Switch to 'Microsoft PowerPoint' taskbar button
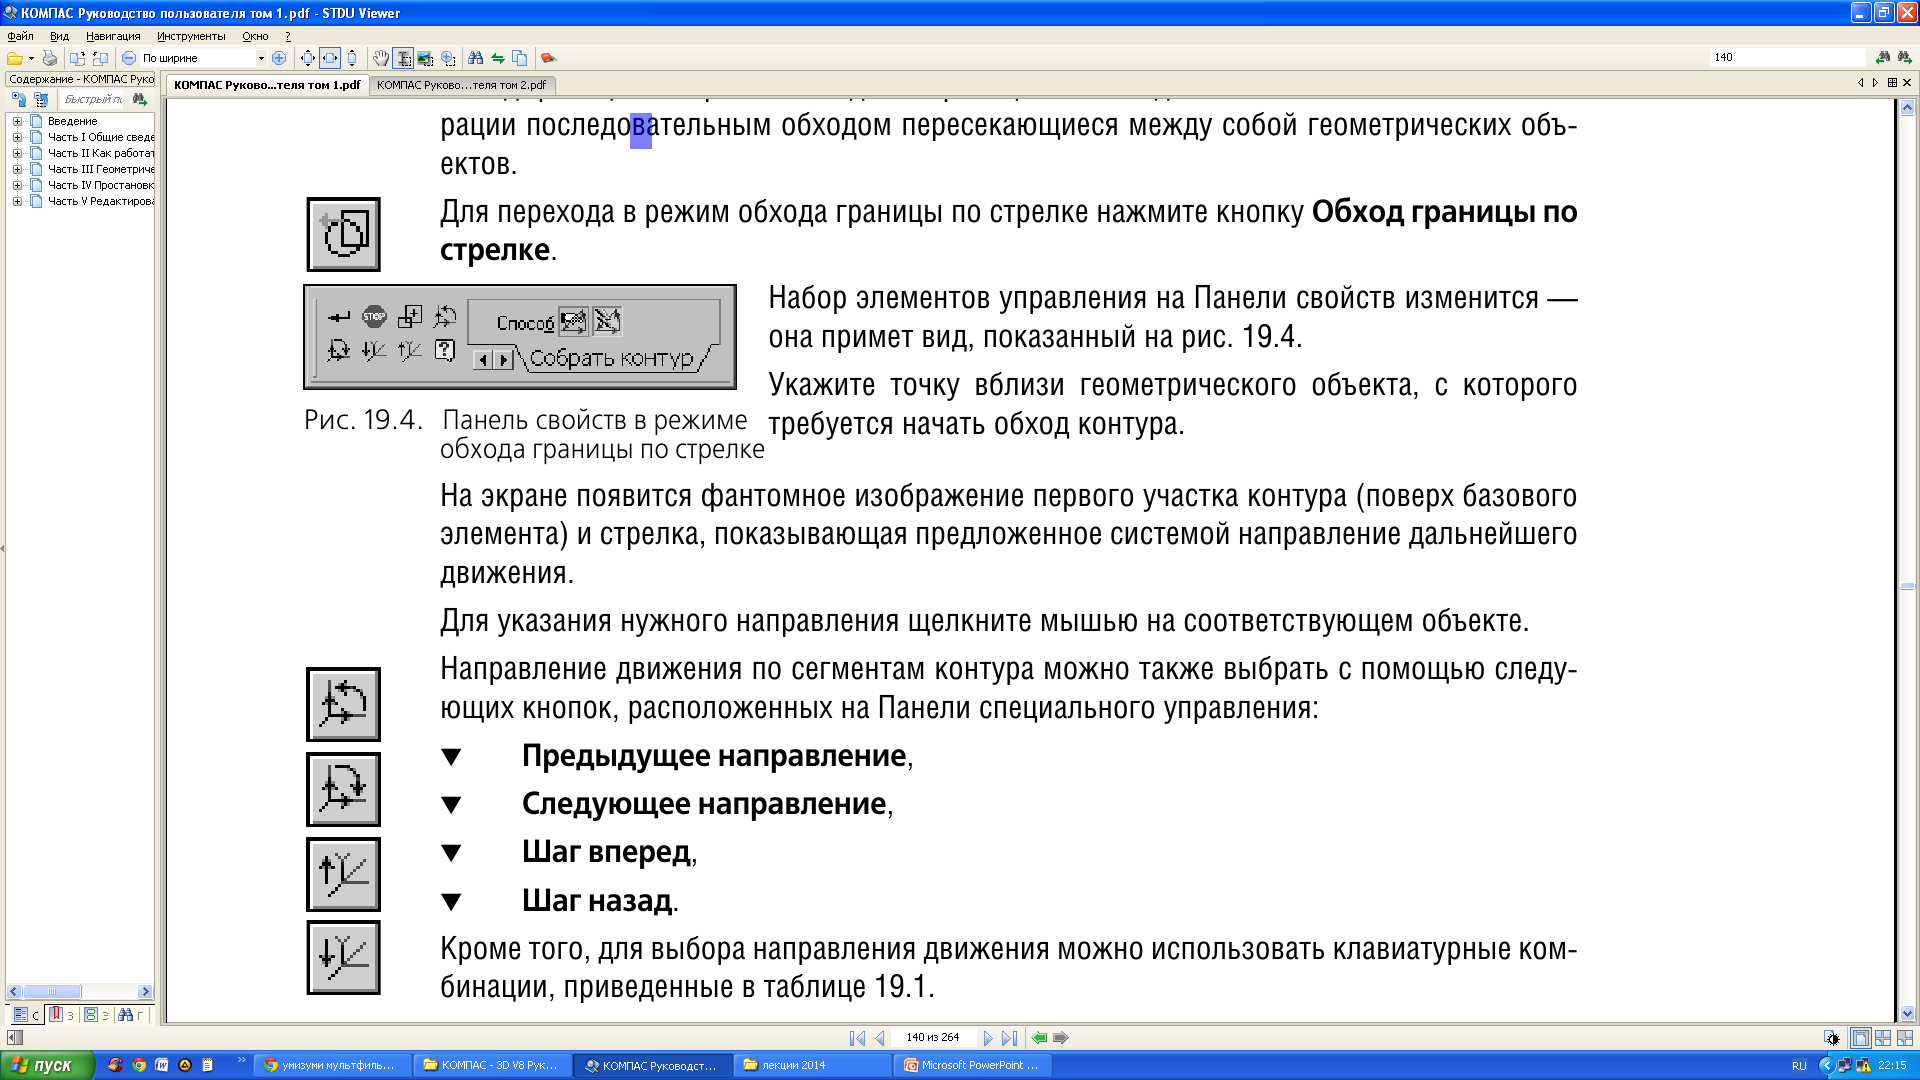 (x=975, y=1065)
